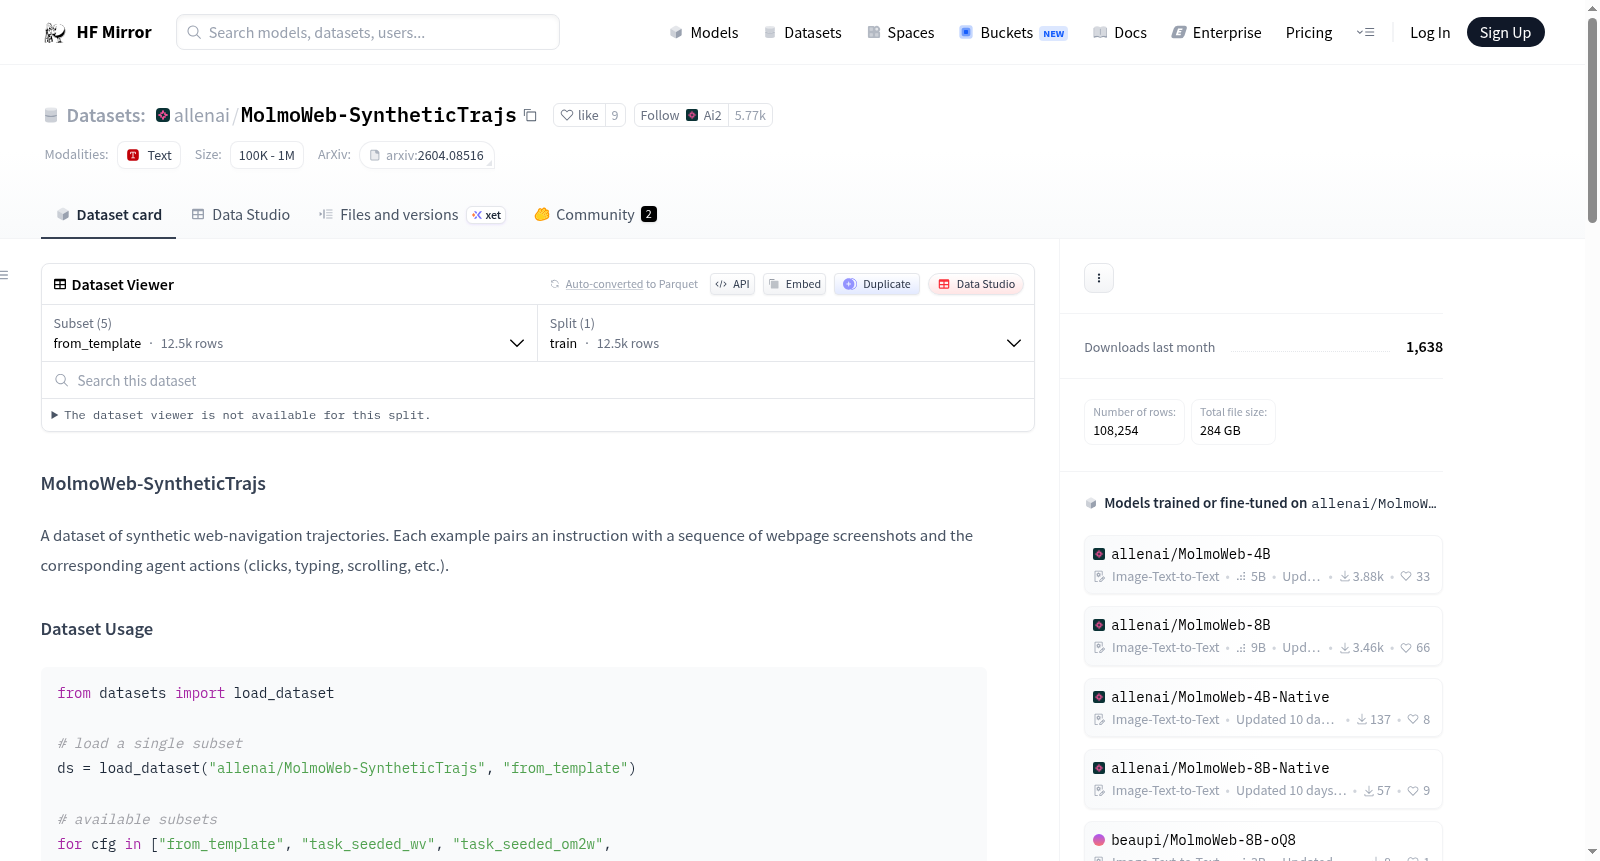Open the Dataset card tab
Screen dimensions: 1600x861
[x=108, y=215]
